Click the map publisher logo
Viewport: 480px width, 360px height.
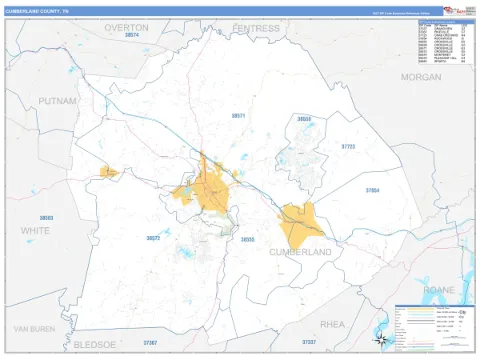(x=455, y=11)
